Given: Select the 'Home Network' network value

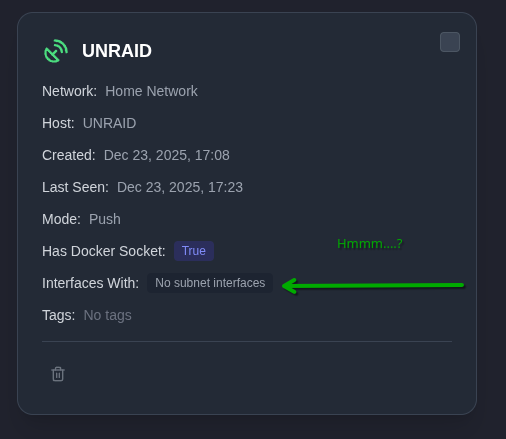Looking at the screenshot, I should [x=151, y=91].
